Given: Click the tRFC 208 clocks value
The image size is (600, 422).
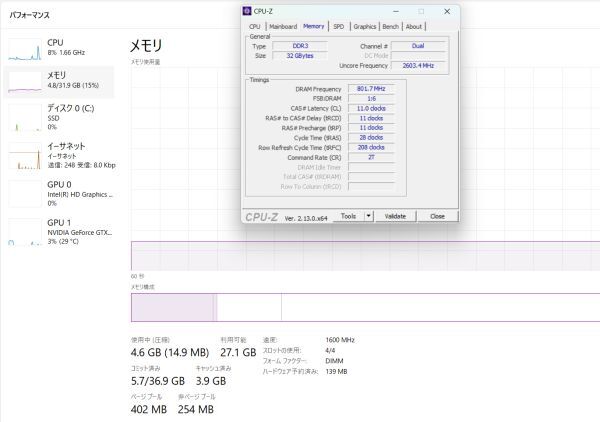Looking at the screenshot, I should tap(371, 147).
